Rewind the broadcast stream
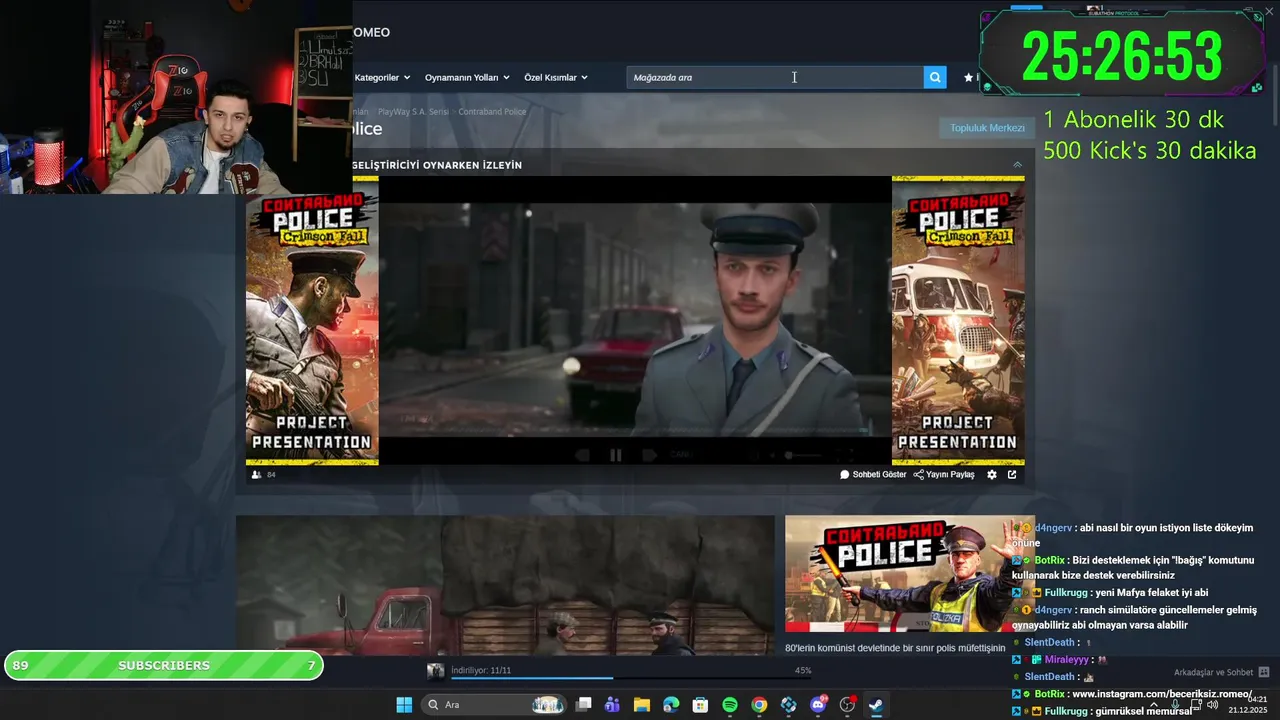 coord(583,455)
